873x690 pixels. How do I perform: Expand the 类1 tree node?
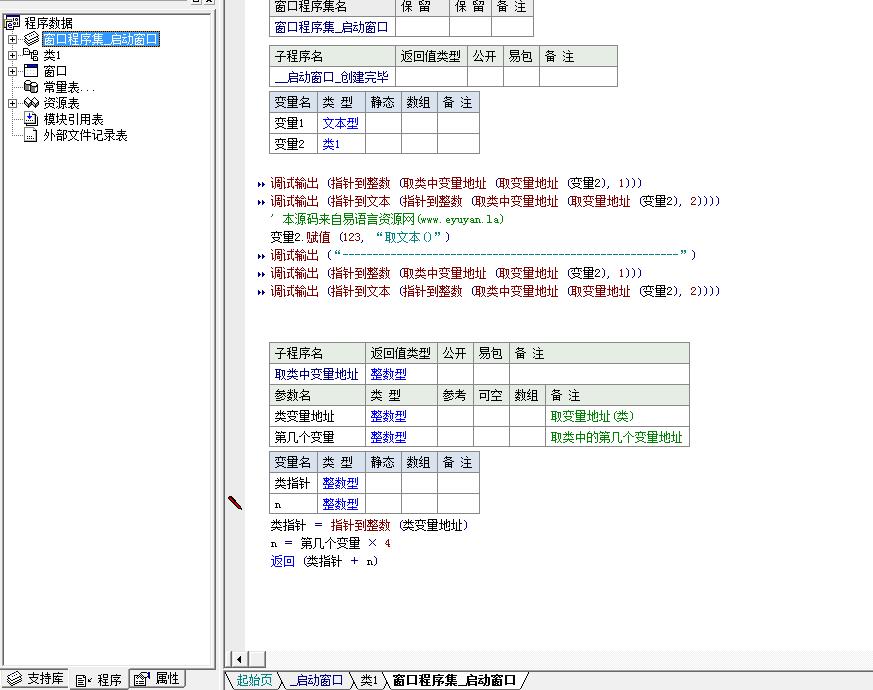[13, 55]
